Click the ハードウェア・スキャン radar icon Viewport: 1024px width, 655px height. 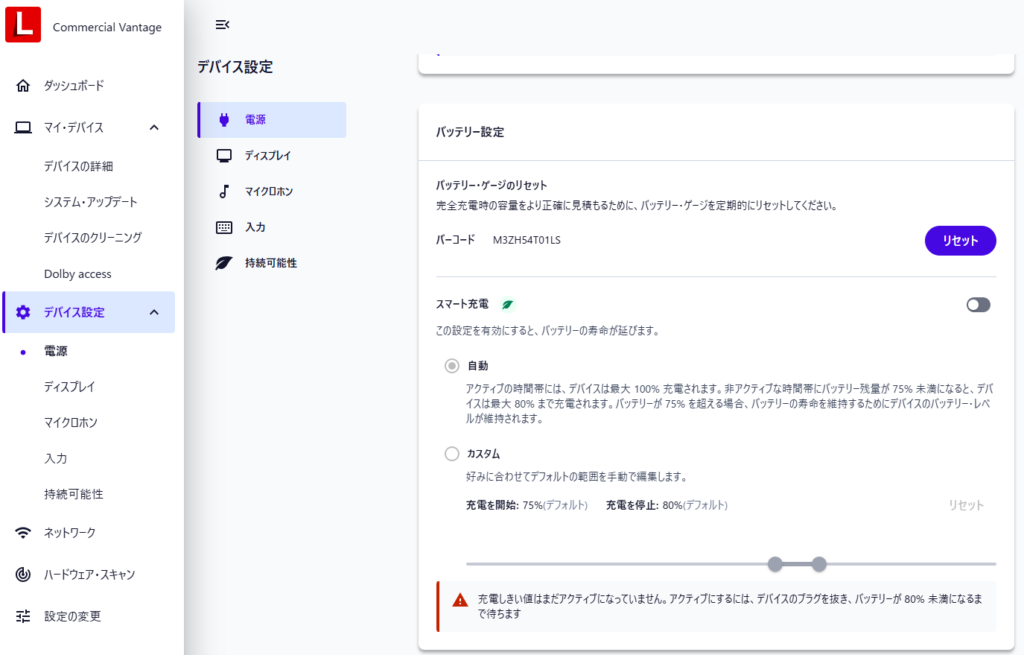[23, 575]
